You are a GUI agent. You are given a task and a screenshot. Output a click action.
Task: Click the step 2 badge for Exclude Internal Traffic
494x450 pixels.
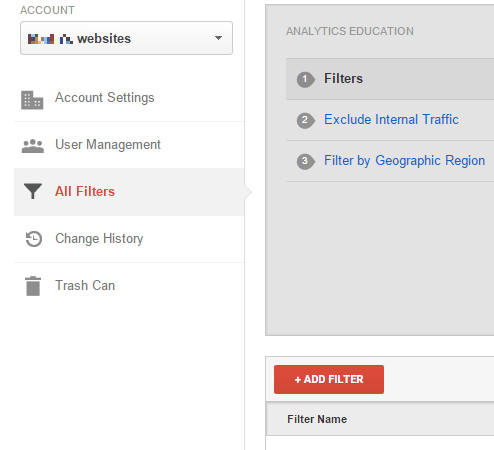(x=305, y=120)
